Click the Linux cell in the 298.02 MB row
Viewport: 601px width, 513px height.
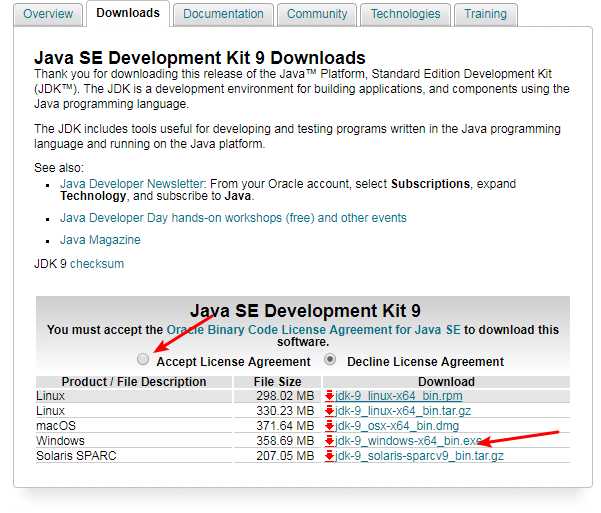pos(134,396)
